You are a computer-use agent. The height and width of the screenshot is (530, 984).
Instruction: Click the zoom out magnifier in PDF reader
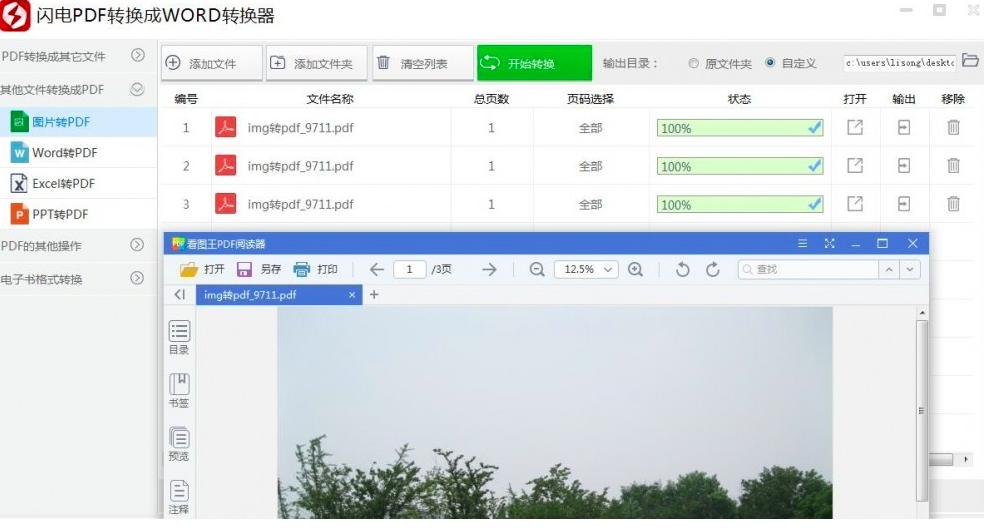click(537, 270)
